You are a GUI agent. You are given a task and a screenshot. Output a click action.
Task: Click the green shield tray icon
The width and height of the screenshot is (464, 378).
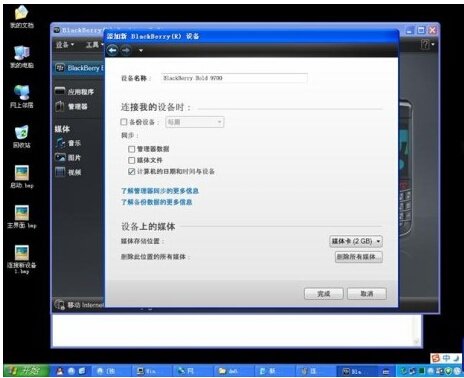(x=449, y=371)
